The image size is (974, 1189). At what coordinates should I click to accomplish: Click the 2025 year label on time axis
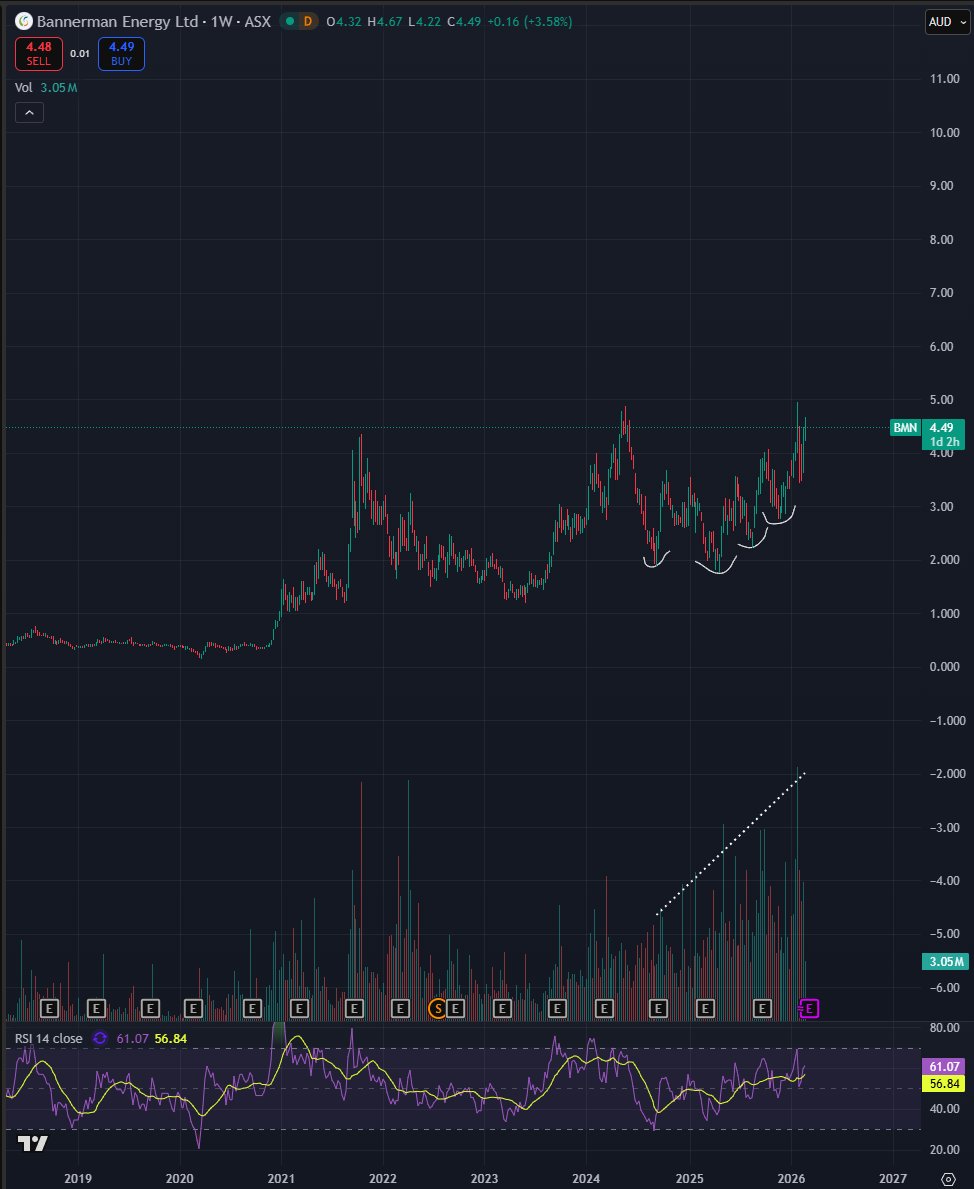[690, 1178]
